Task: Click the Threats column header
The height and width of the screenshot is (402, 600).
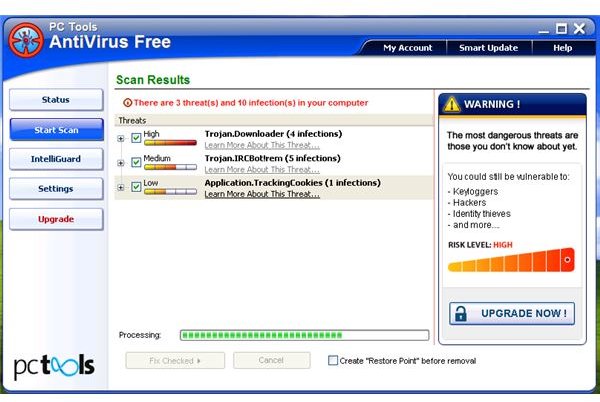Action: (x=274, y=120)
